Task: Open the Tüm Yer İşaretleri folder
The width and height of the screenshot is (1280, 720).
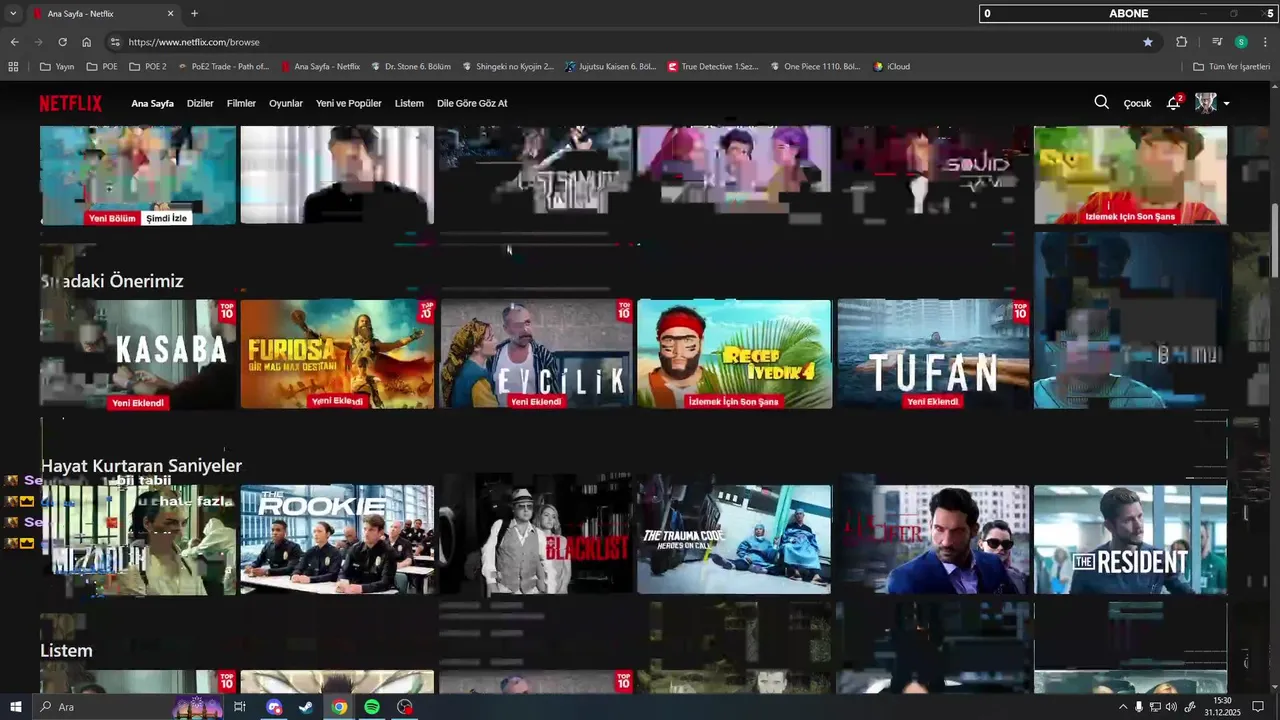Action: 1231,67
